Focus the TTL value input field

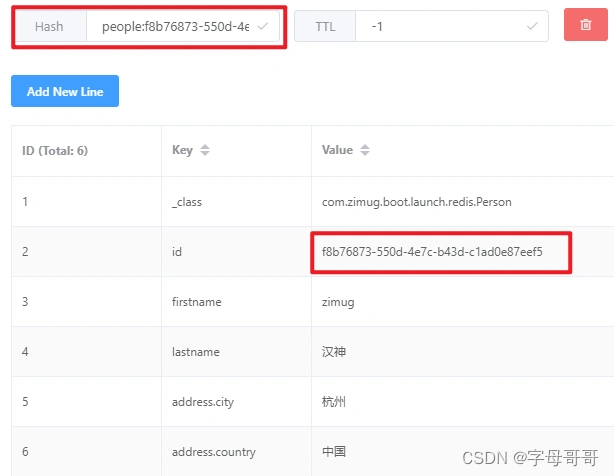(440, 27)
